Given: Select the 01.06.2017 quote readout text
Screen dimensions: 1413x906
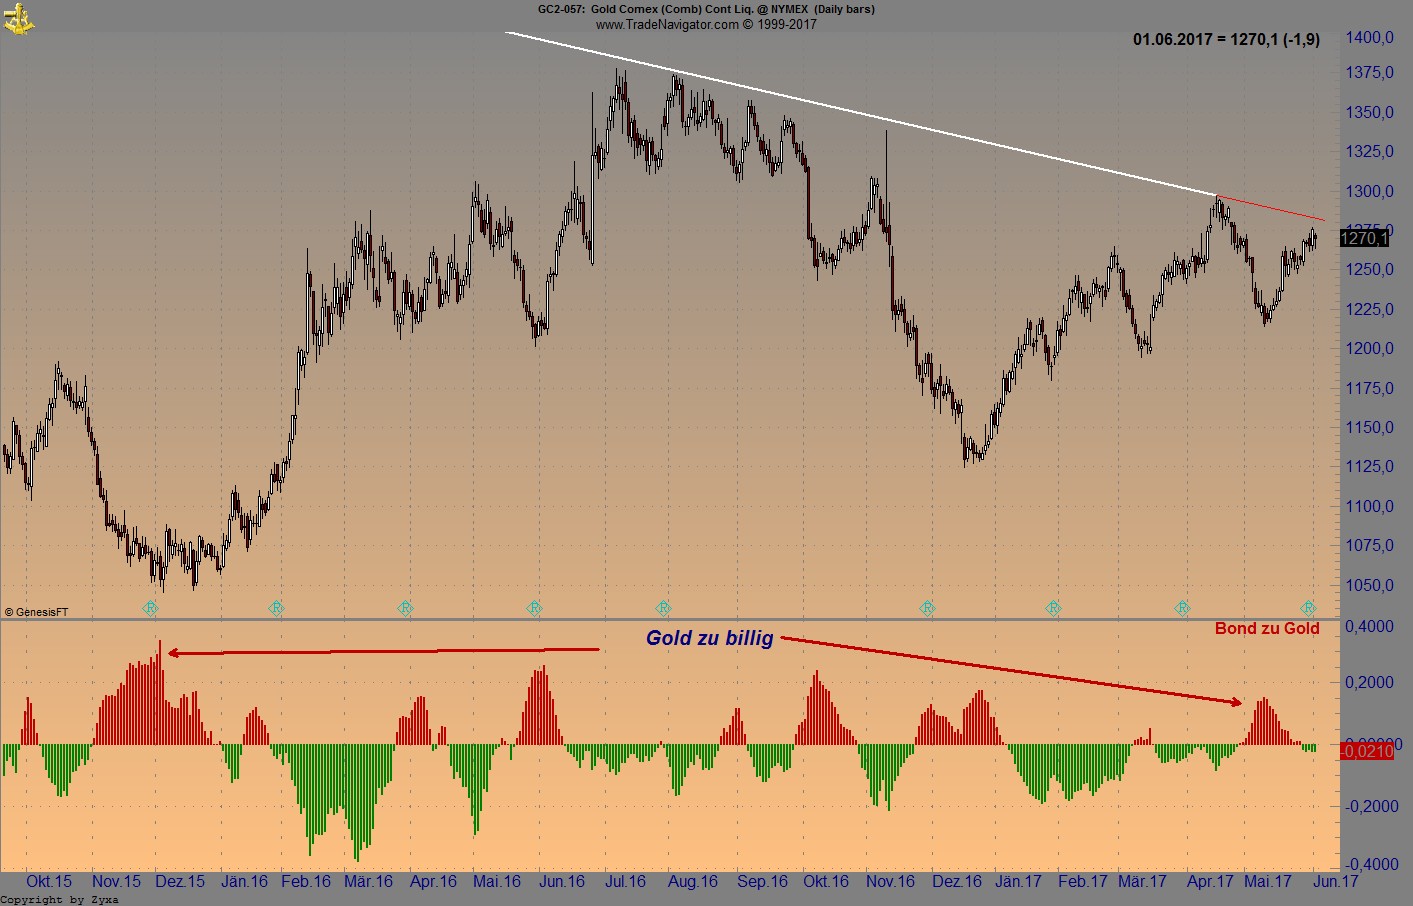Looking at the screenshot, I should pyautogui.click(x=1224, y=40).
